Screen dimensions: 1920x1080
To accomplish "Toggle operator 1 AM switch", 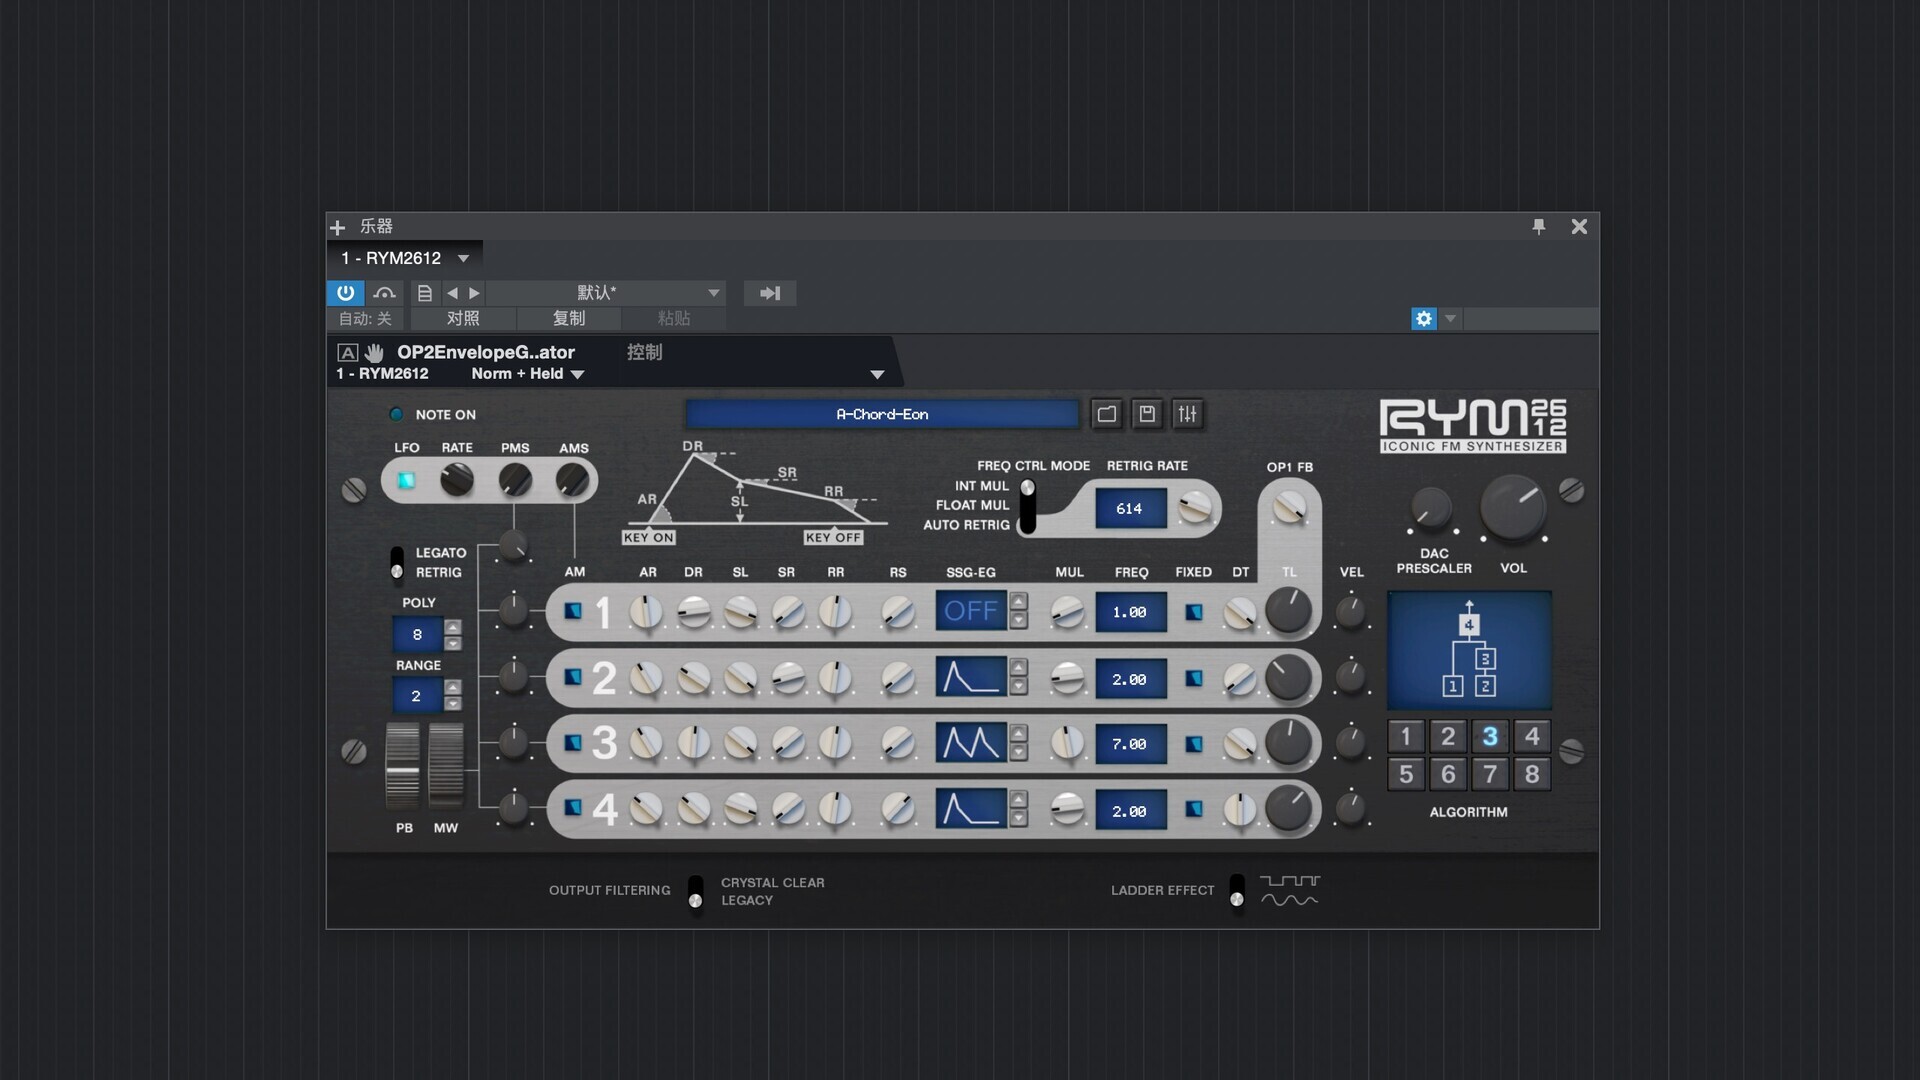I will pos(573,611).
